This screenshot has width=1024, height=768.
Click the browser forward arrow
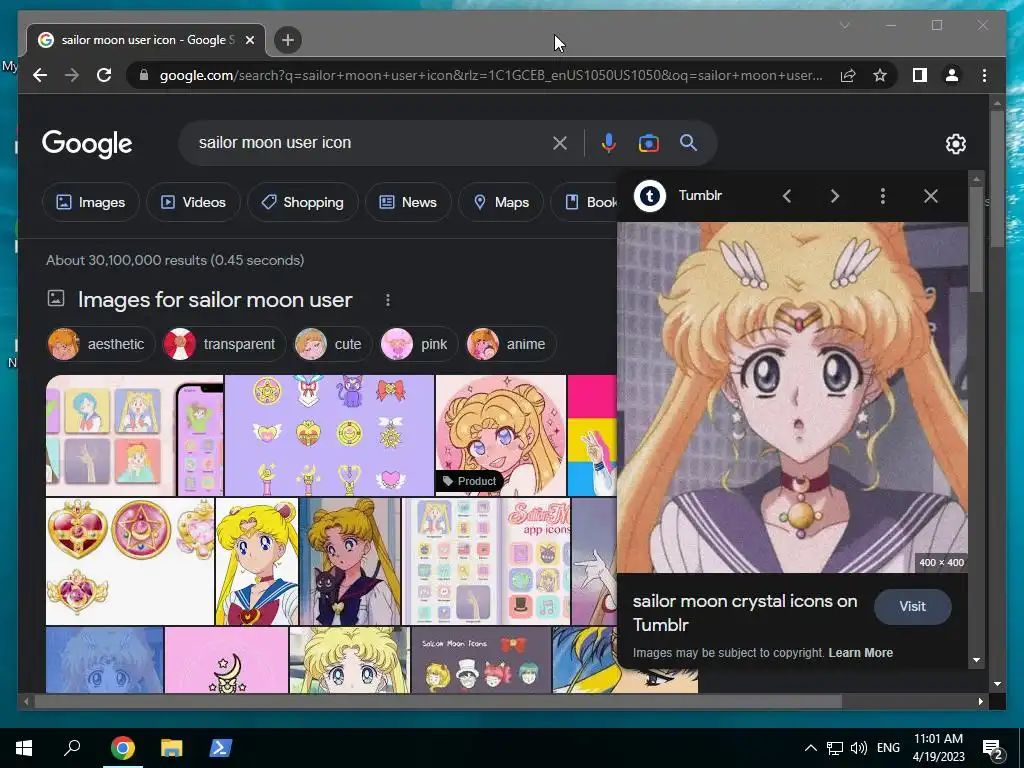[72, 75]
